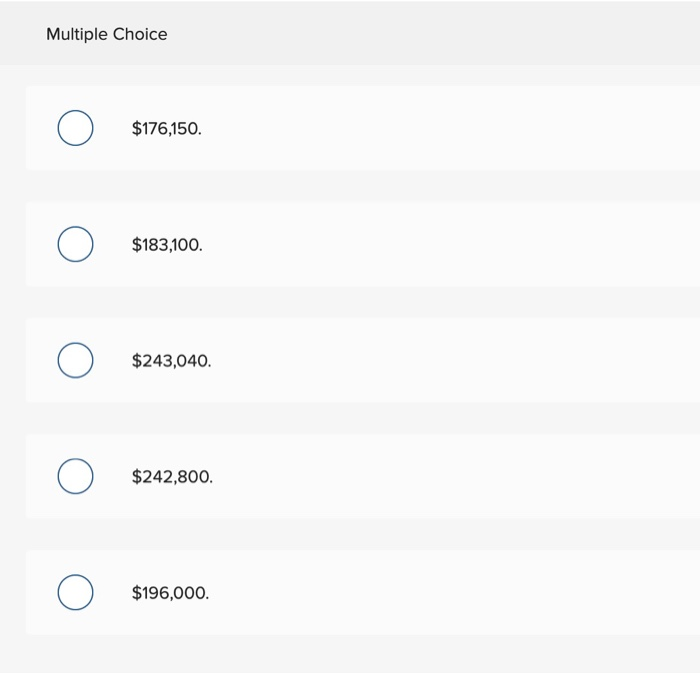
Task: Choose the $243,040 radio button
Action: [75, 360]
